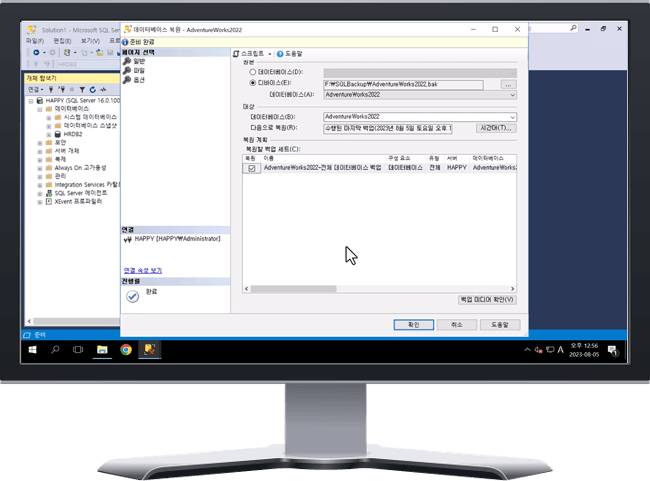Image resolution: width=650 pixels, height=481 pixels.
Task: Click the Object Explorer activity monitor icon
Action: (x=103, y=90)
